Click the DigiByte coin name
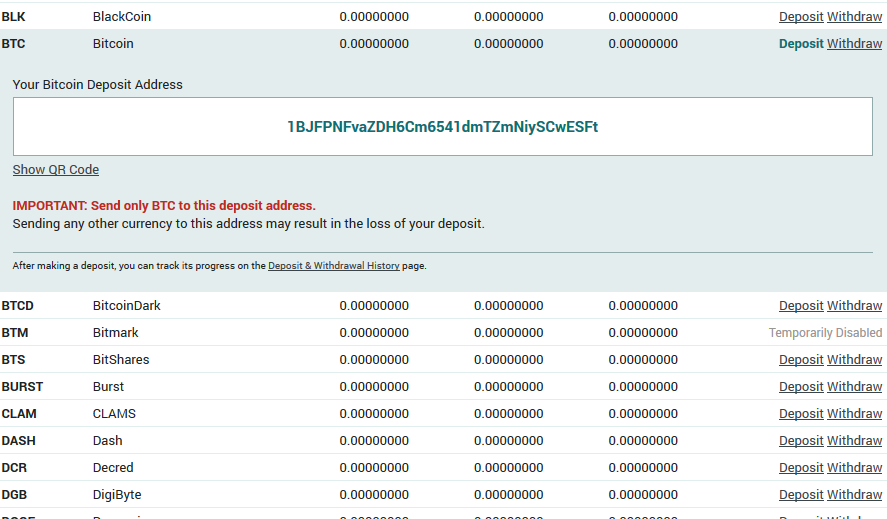887x519 pixels. [117, 495]
